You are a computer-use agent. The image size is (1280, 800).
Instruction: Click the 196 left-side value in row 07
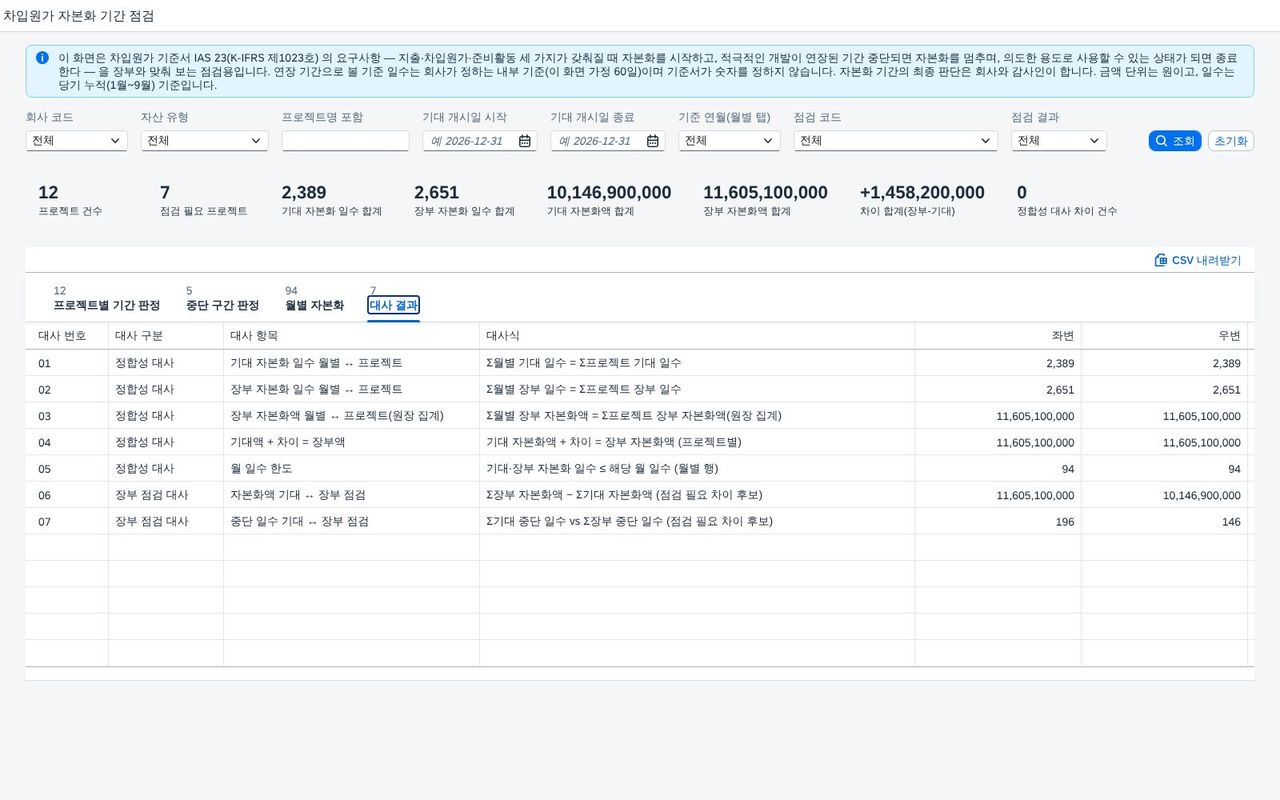point(1065,521)
